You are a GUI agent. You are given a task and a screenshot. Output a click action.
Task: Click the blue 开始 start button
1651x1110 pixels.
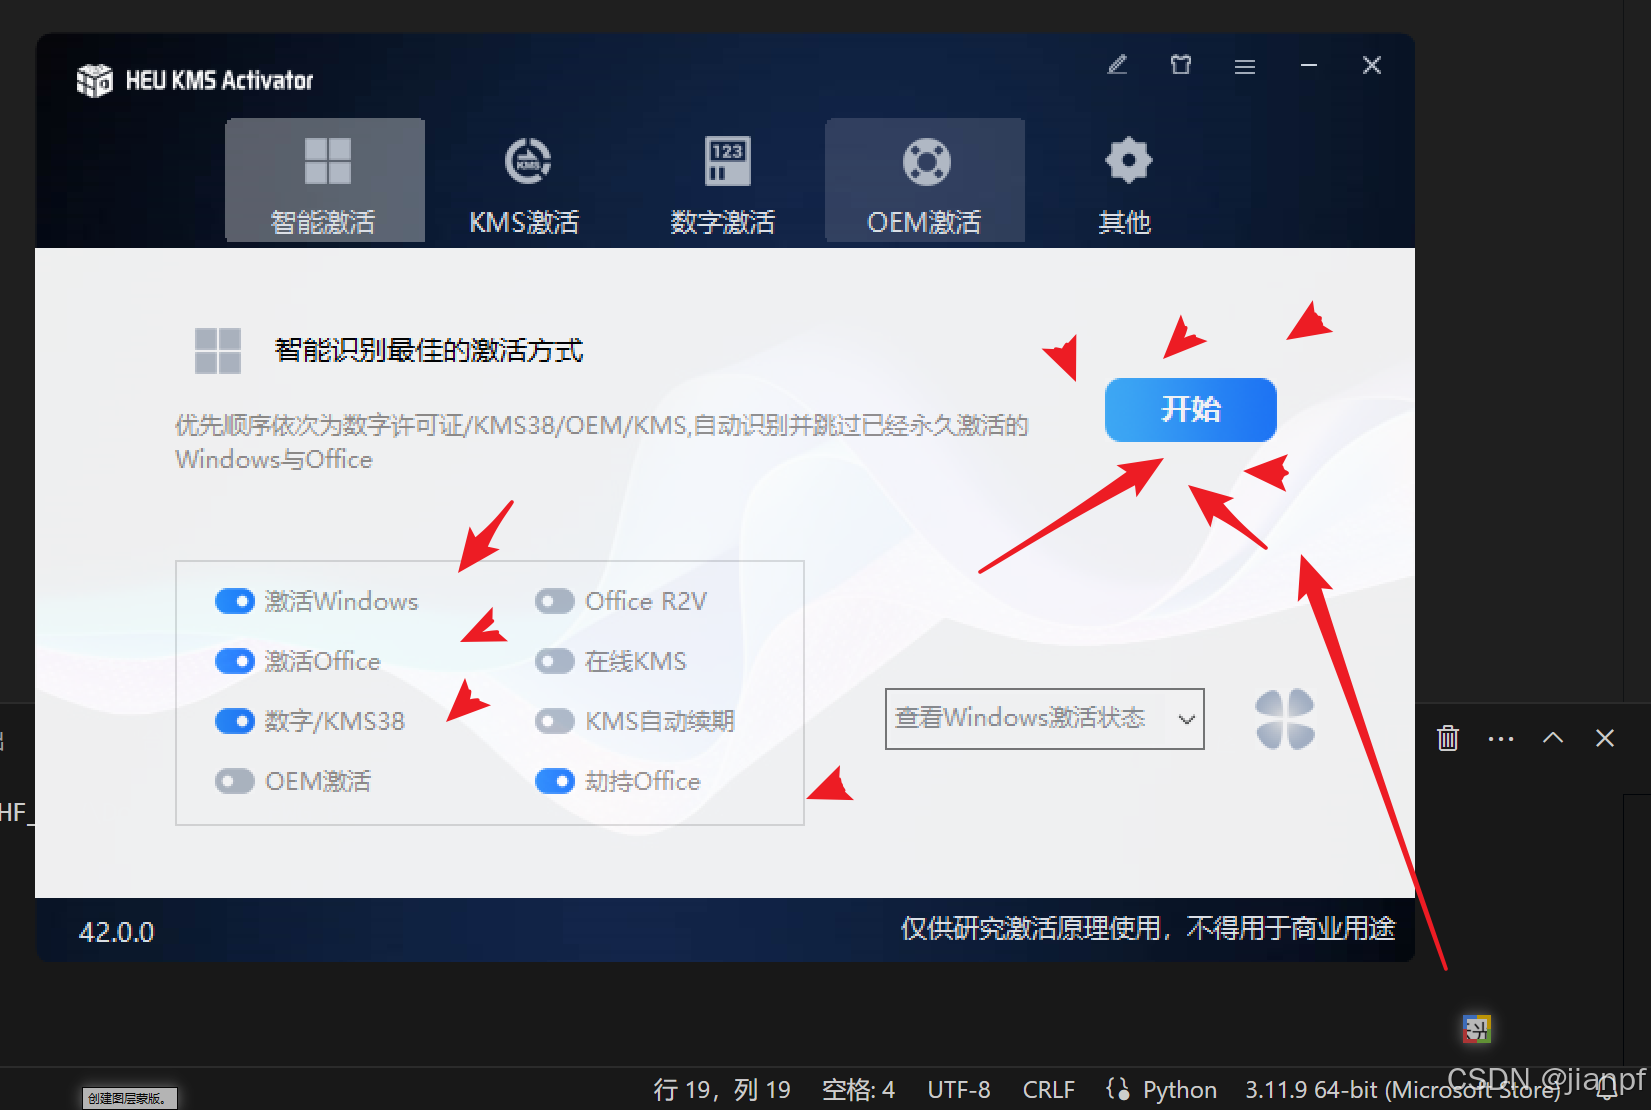pos(1190,409)
